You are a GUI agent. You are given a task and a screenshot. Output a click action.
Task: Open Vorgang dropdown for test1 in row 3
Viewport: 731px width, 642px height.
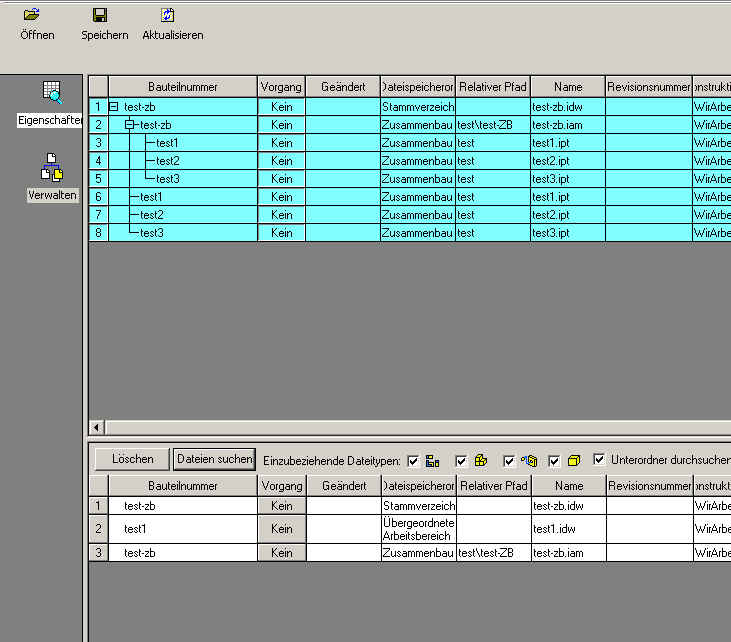(281, 143)
